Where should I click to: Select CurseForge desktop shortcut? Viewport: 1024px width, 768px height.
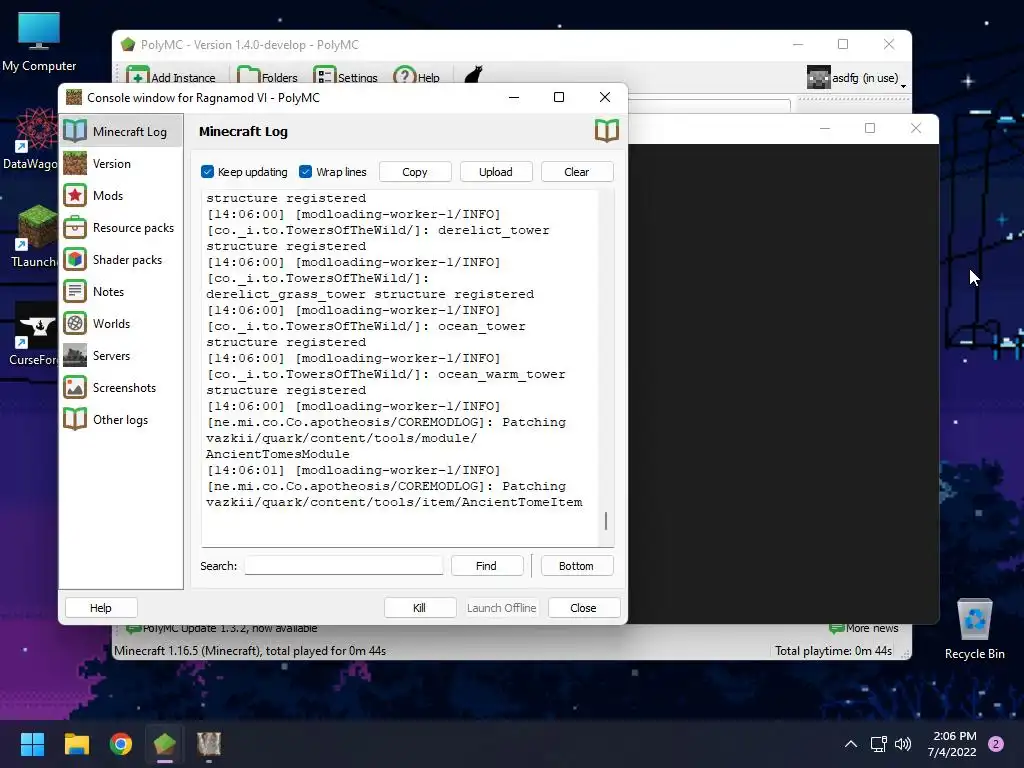tap(33, 334)
